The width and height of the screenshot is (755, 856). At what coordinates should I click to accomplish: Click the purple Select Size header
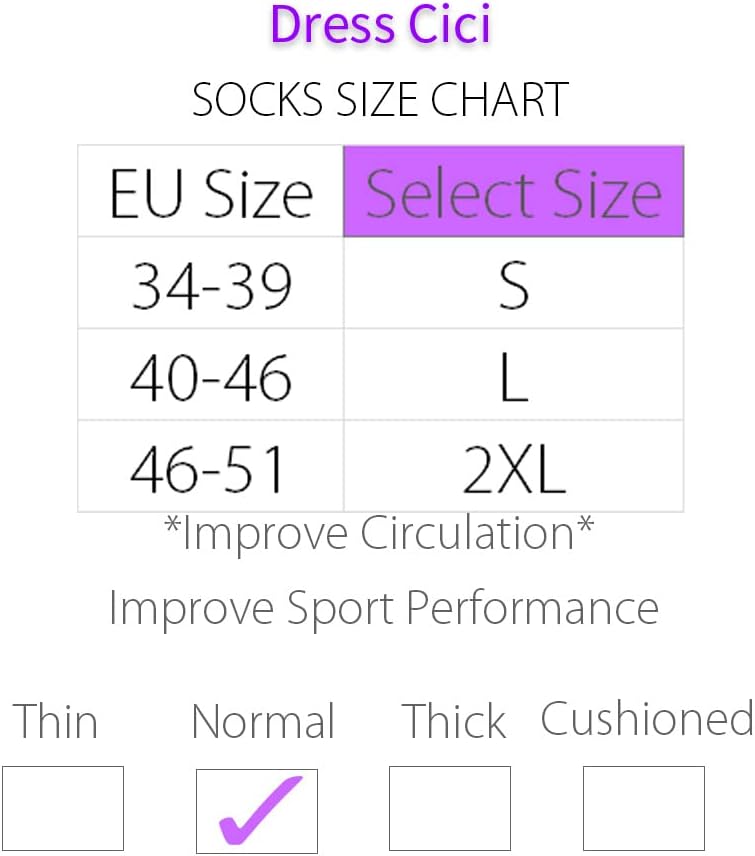click(513, 192)
